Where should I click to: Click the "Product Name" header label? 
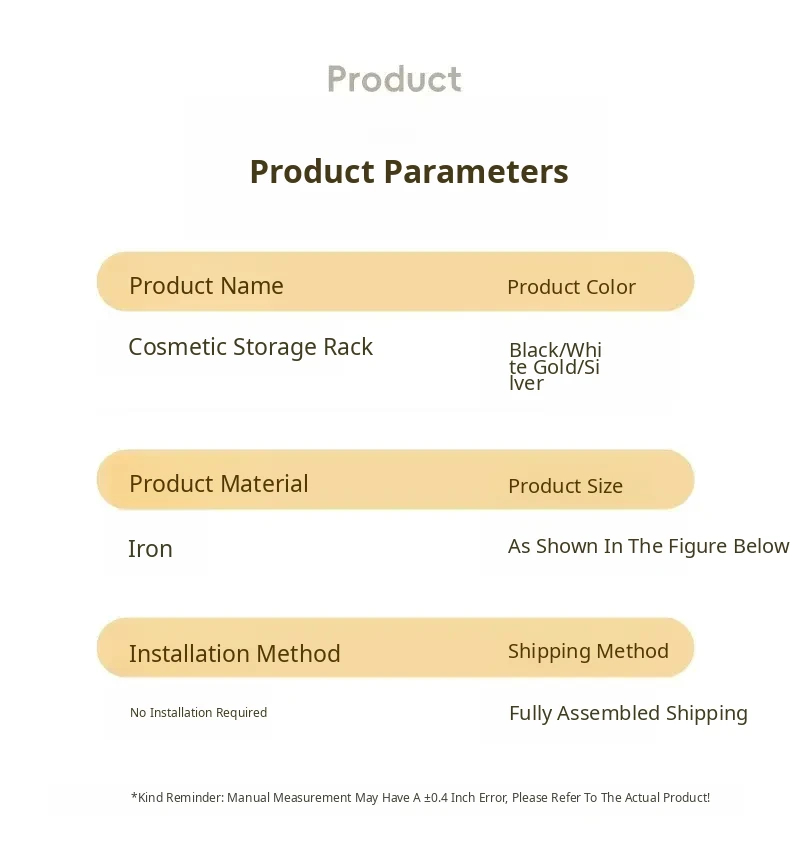point(206,286)
